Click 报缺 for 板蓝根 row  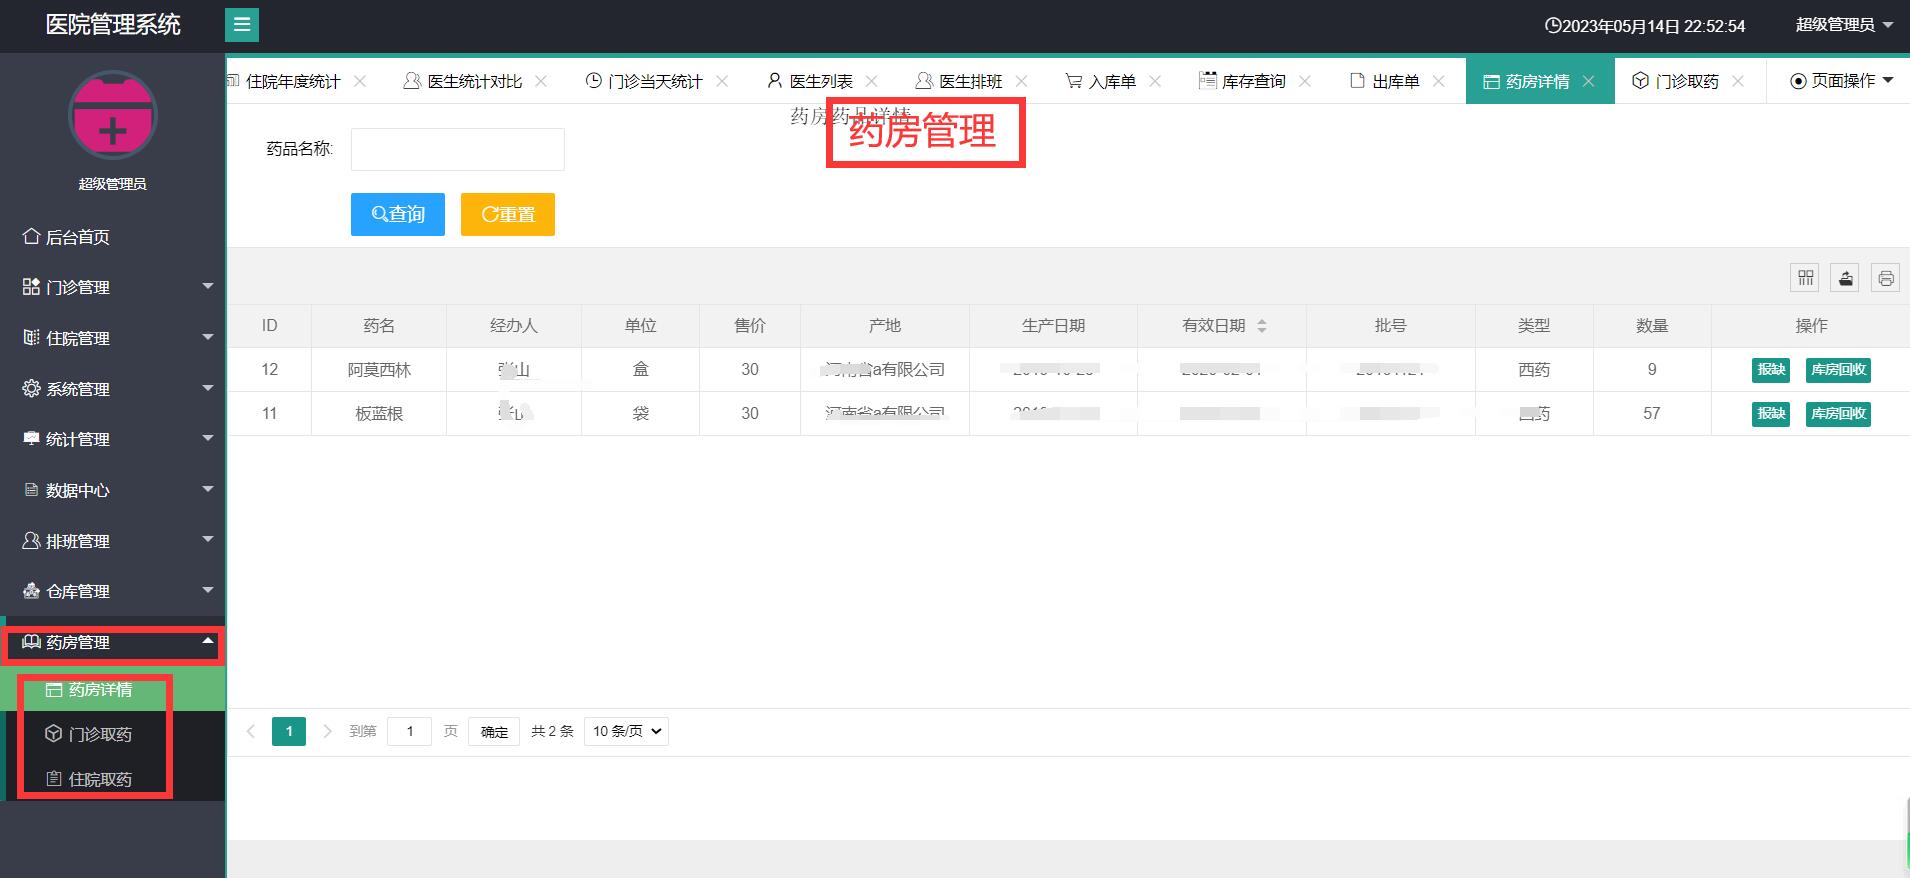[1771, 414]
